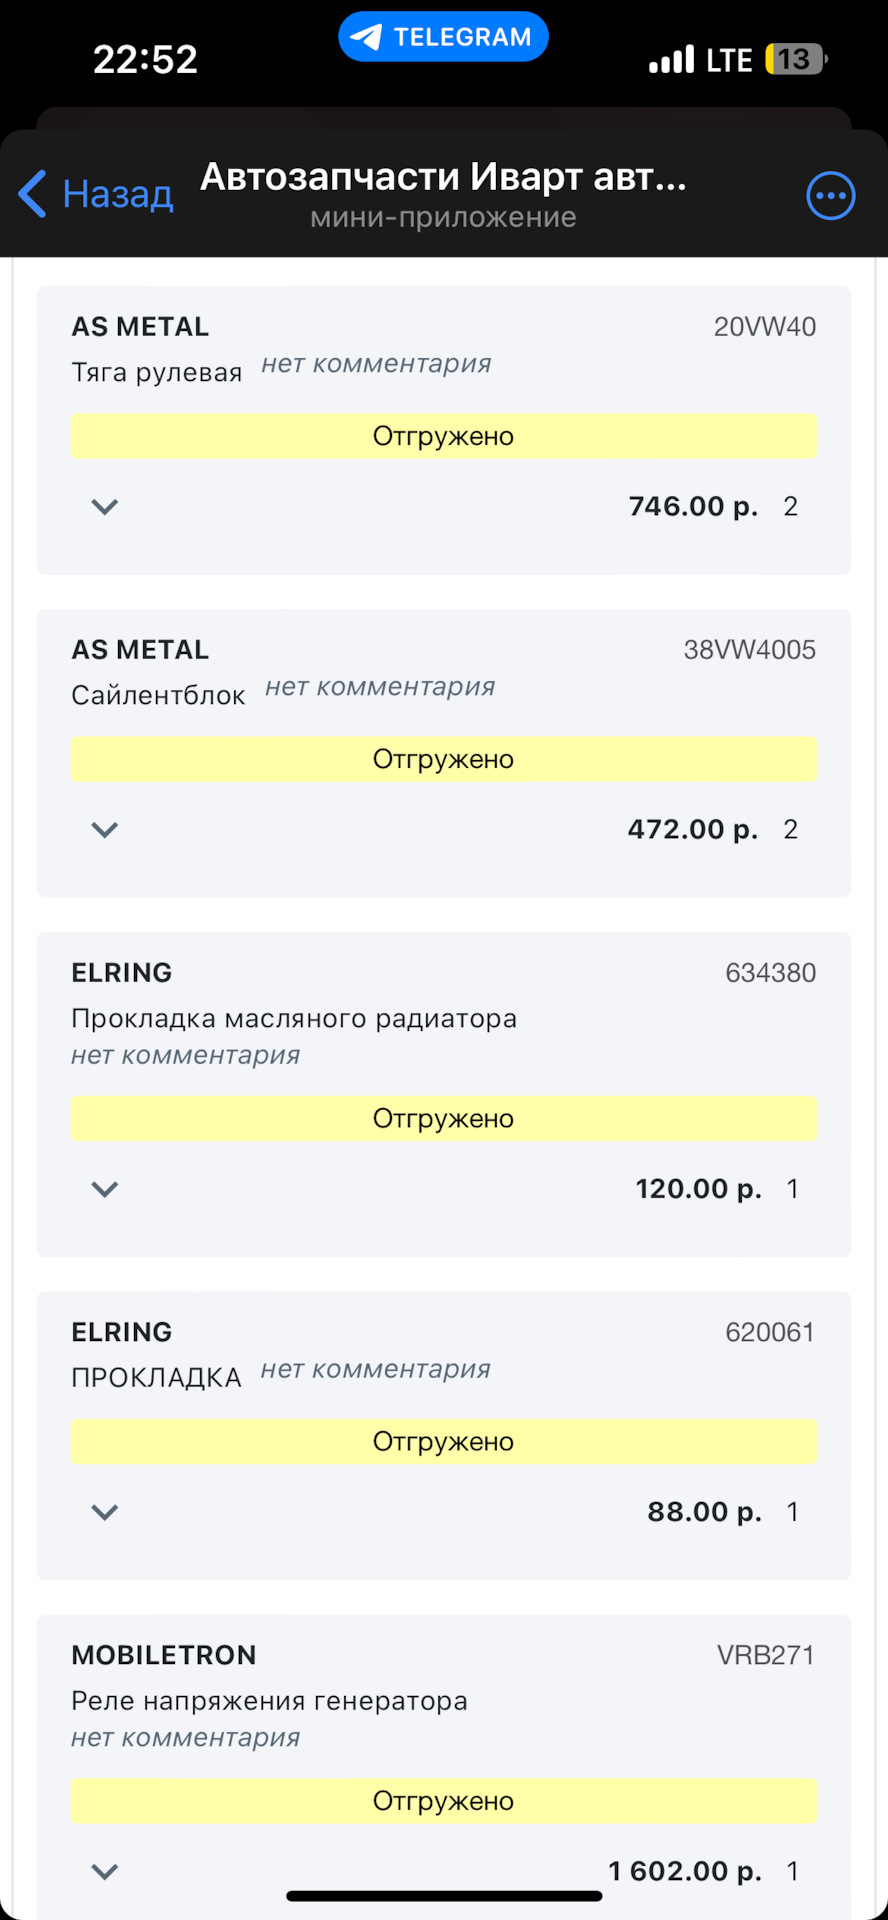Tap the LTE signal strength indicator
The width and height of the screenshot is (888, 1920).
click(671, 60)
